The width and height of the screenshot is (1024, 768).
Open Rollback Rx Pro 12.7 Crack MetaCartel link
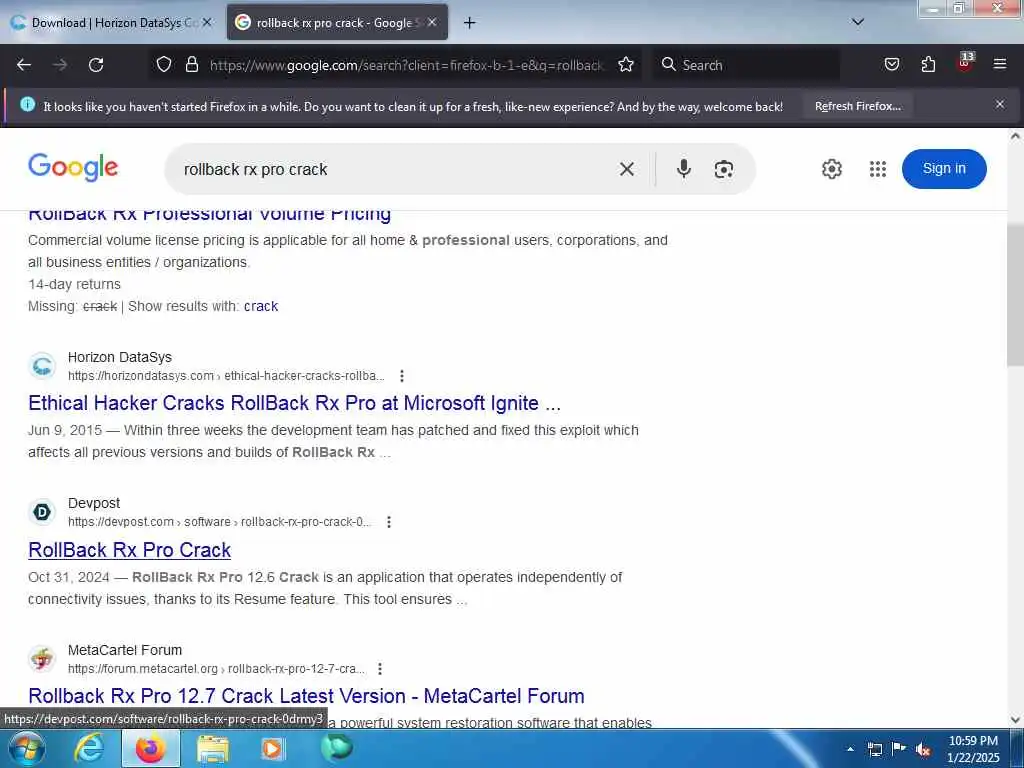click(x=306, y=696)
